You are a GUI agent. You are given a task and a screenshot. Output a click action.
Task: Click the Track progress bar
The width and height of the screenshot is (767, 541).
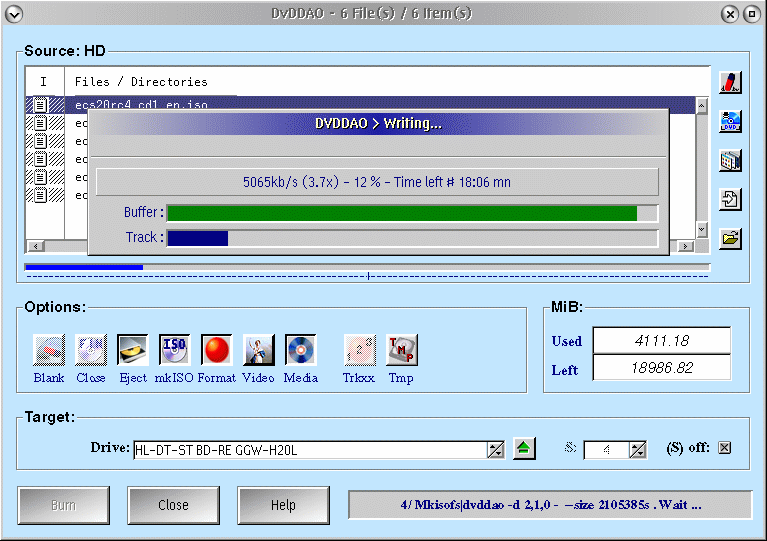tap(412, 238)
